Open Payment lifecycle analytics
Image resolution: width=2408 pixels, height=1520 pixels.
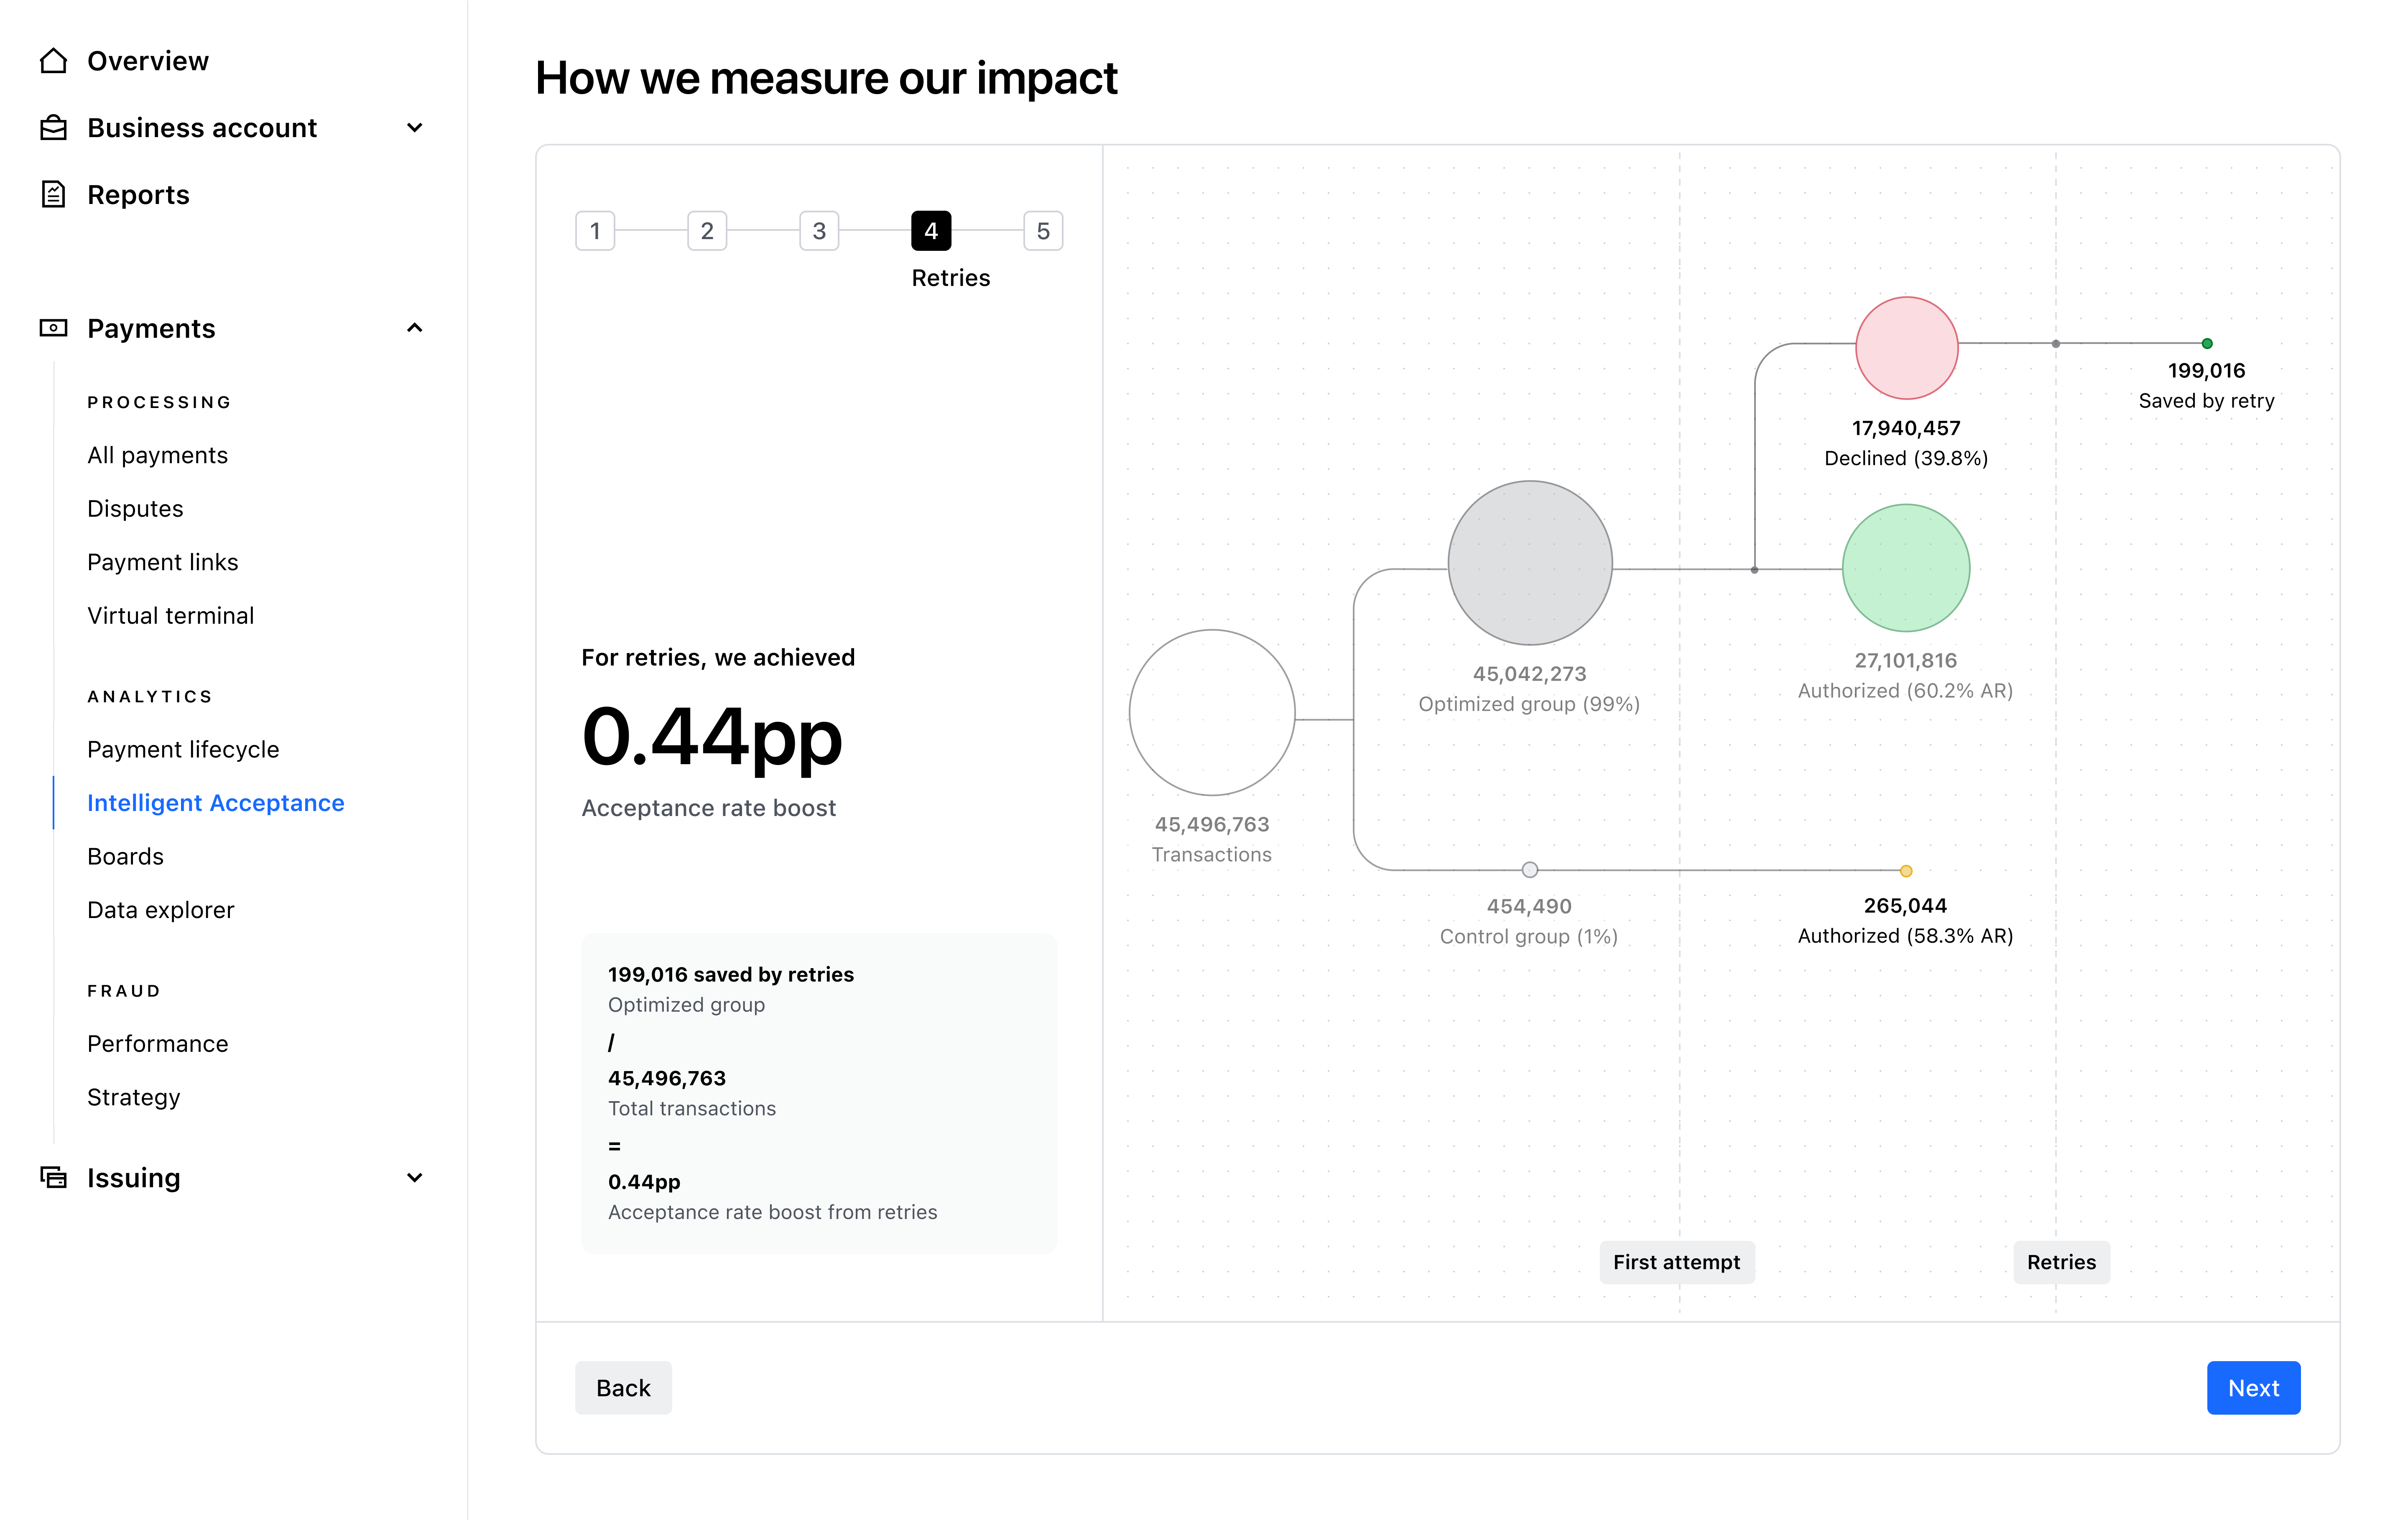point(183,749)
